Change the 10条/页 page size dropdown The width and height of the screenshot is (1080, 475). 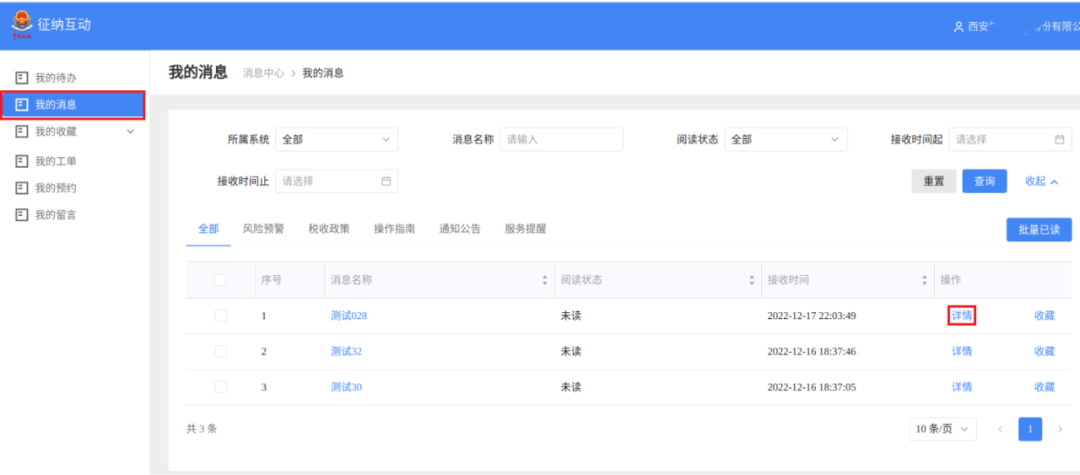click(x=942, y=429)
